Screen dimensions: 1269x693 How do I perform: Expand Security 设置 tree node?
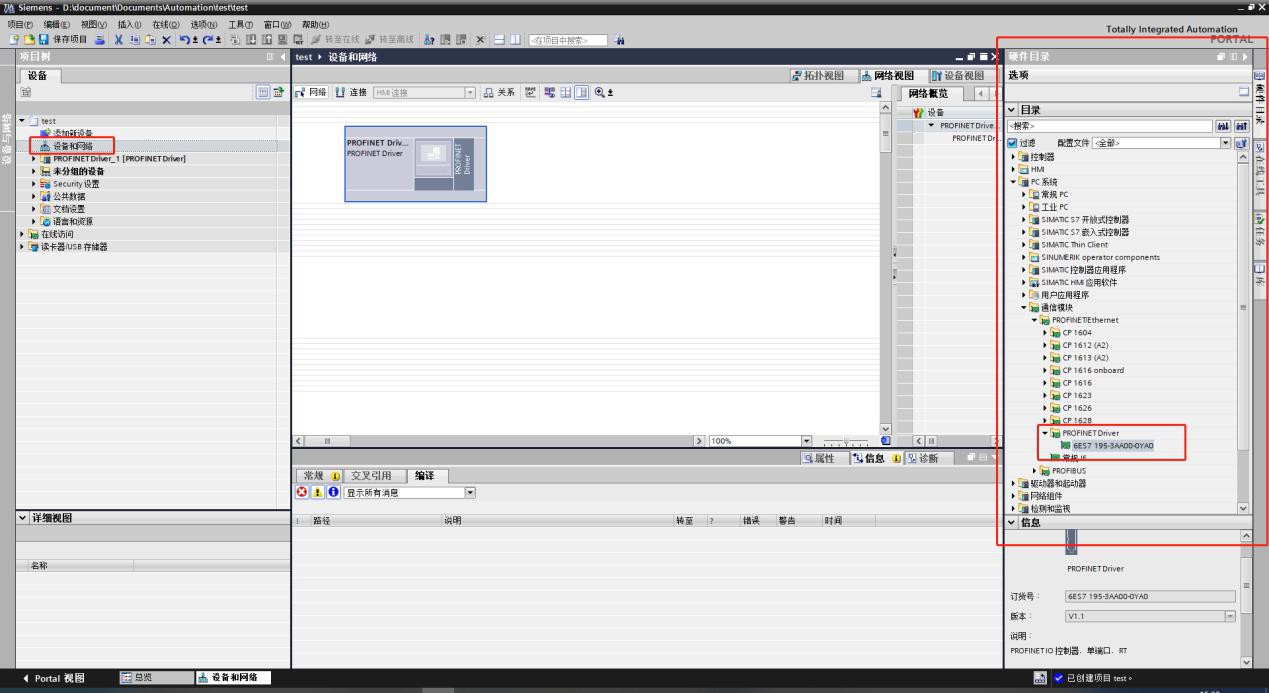point(35,184)
